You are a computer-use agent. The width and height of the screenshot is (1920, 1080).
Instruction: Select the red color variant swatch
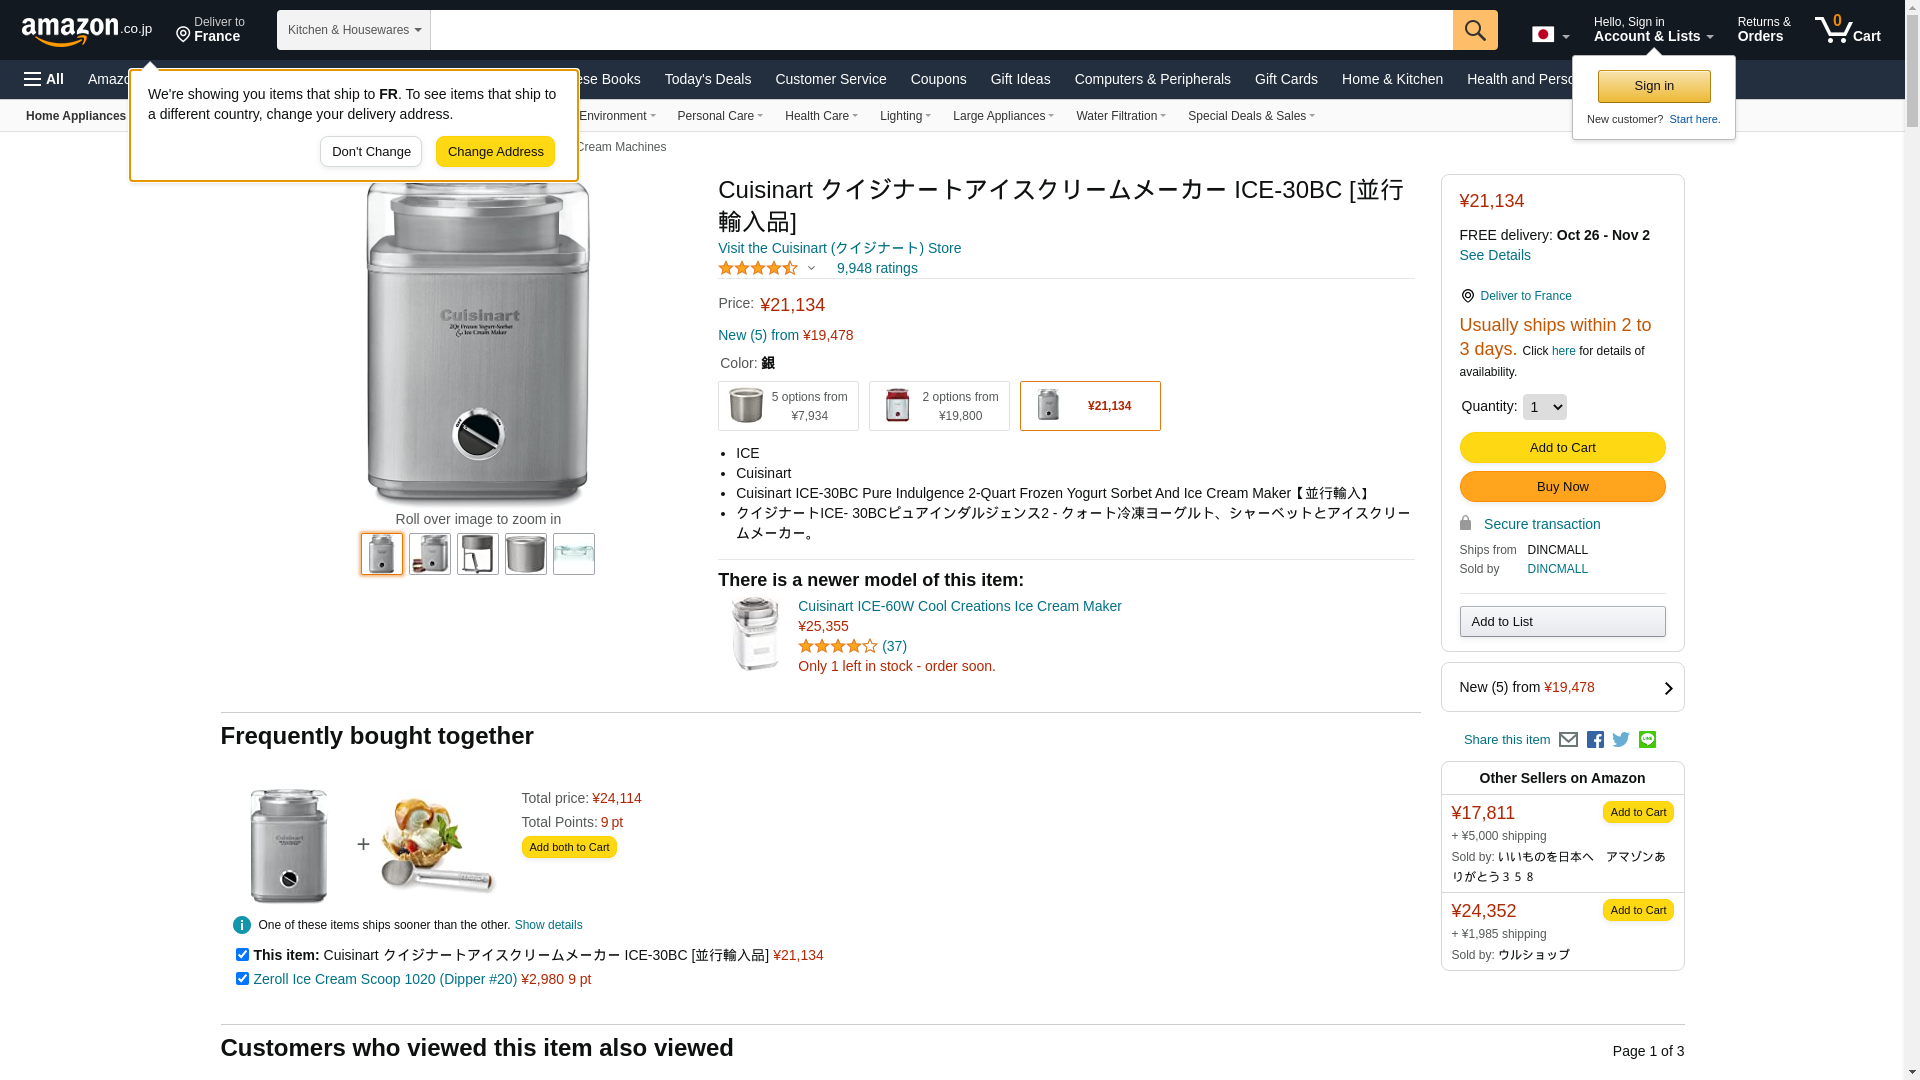(938, 406)
